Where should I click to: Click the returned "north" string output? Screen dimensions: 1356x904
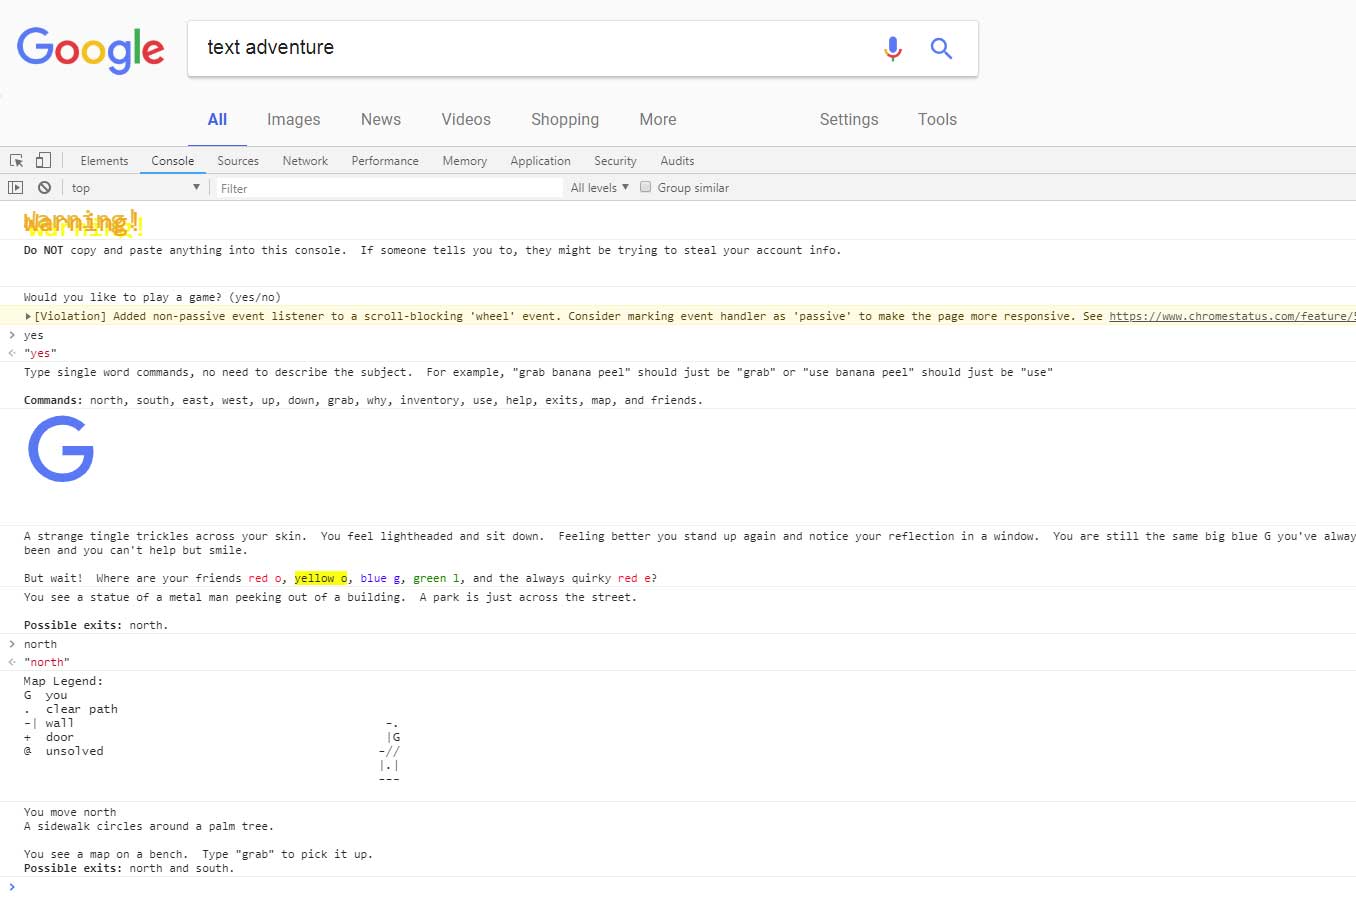[x=47, y=662]
